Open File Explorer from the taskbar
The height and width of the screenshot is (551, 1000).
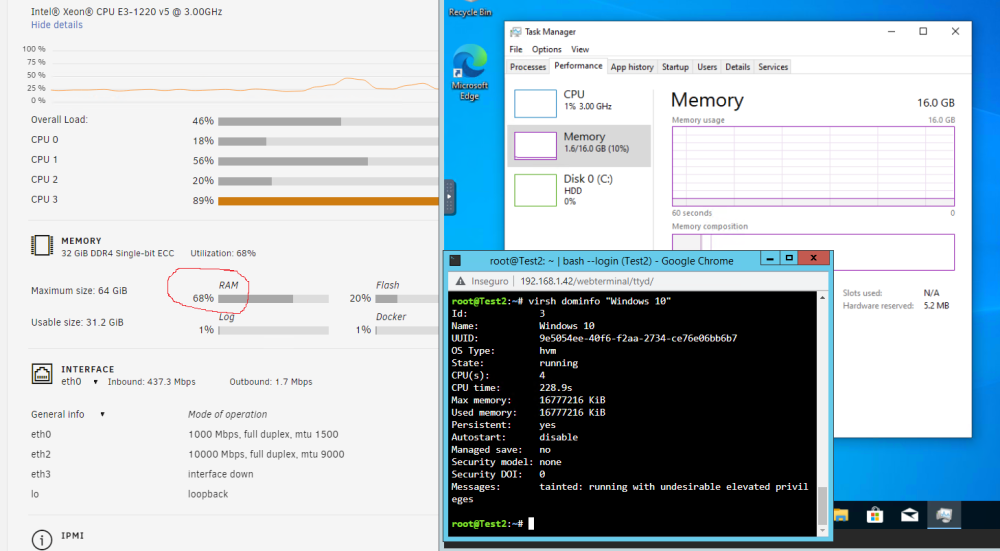pyautogui.click(x=841, y=515)
